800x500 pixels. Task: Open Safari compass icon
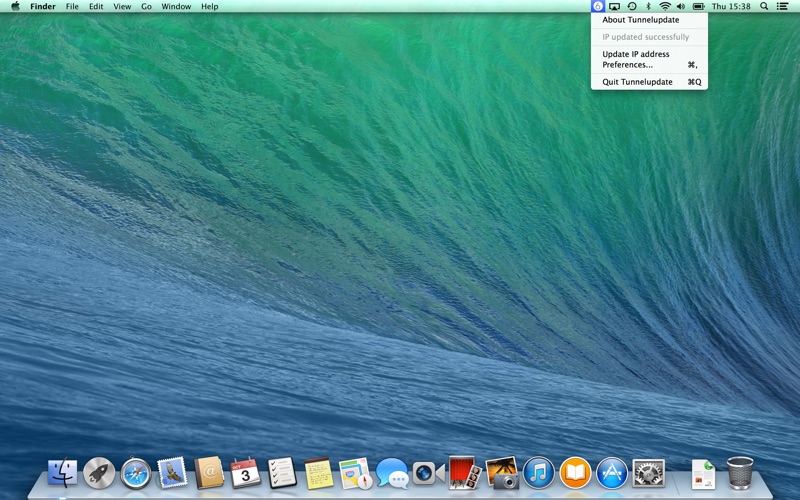tap(136, 473)
